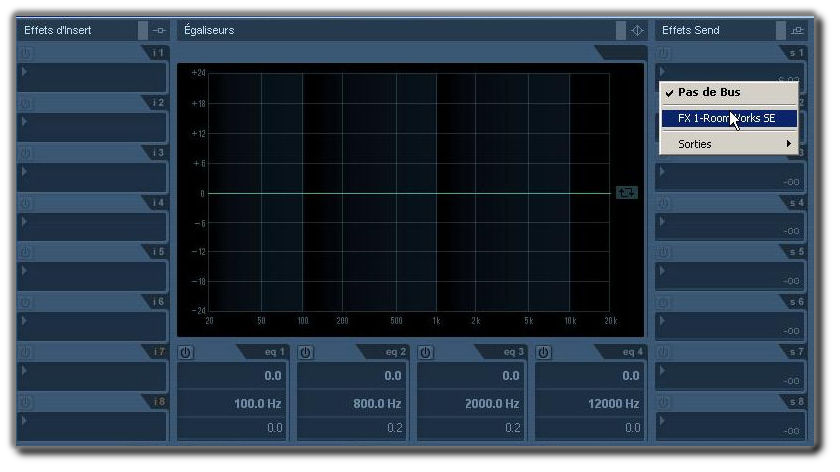Viewport: 840px width, 472px height.
Task: Activate the send s 4 power button
Action: point(664,203)
